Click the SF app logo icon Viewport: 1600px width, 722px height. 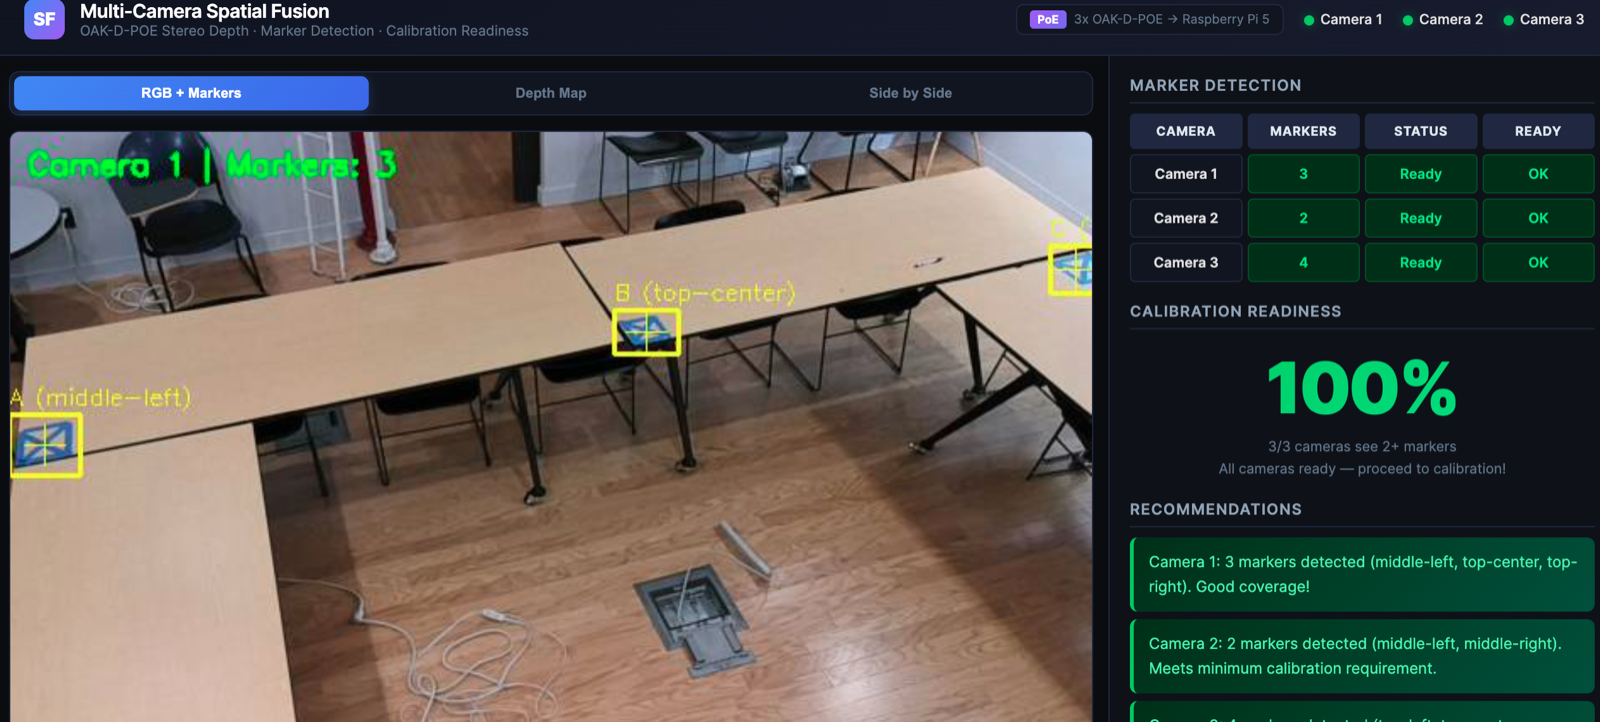click(x=44, y=19)
